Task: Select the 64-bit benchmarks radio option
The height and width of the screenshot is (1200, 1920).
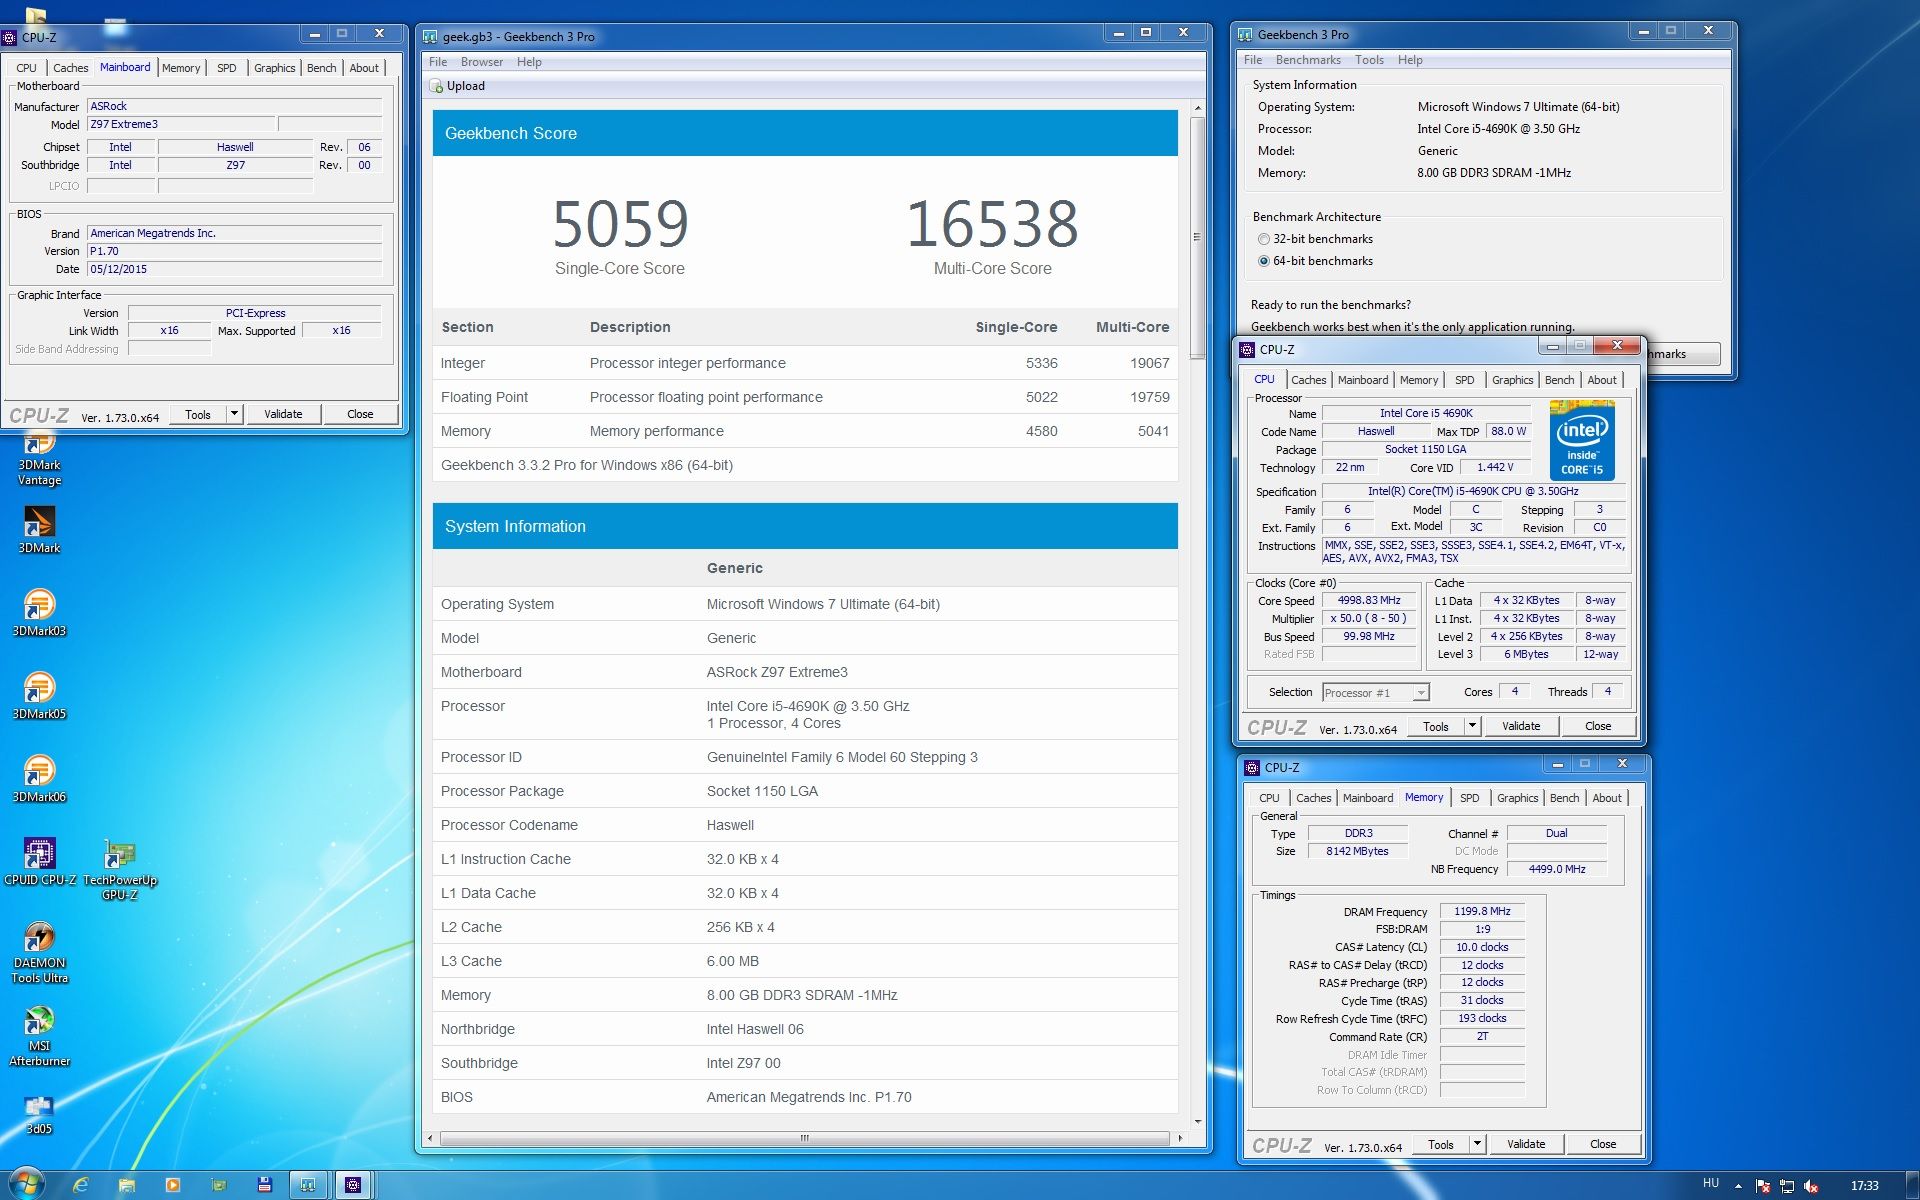Action: (x=1264, y=261)
